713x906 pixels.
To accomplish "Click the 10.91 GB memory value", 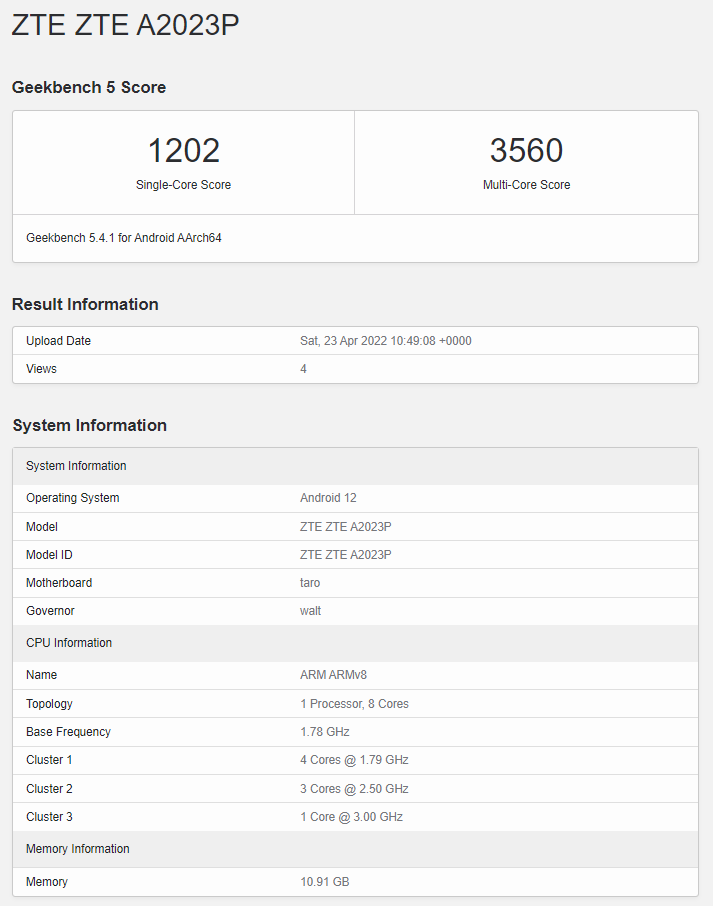I will pyautogui.click(x=324, y=882).
